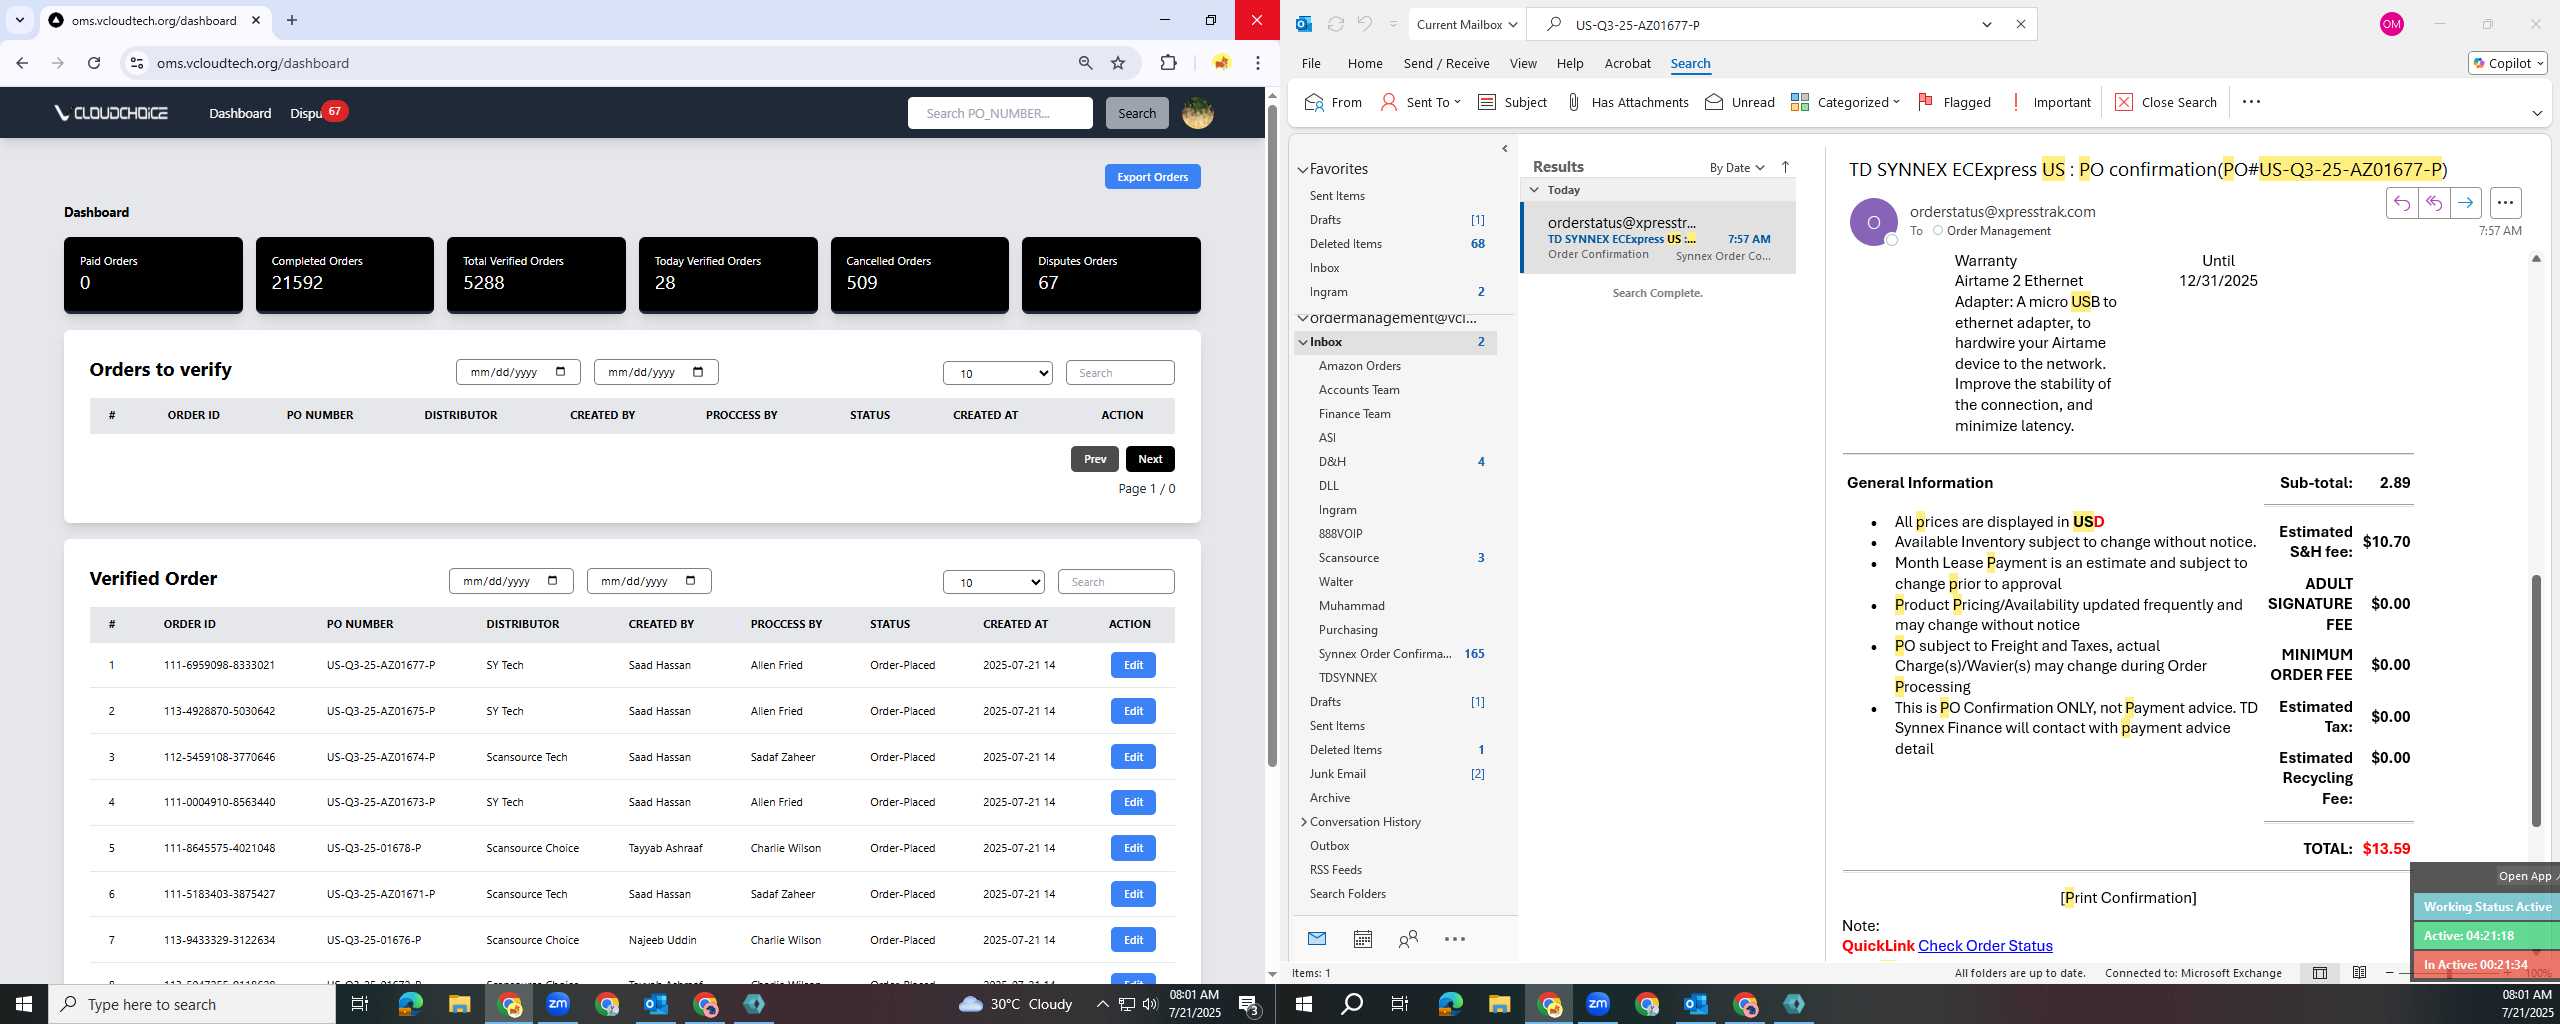The image size is (2560, 1024).
Task: Open Copilot dropdown in Outlook
Action: point(2508,63)
